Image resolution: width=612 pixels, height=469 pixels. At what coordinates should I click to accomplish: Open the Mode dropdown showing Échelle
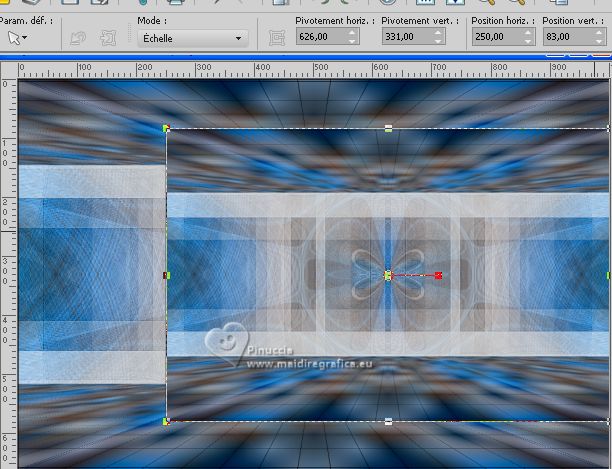(193, 38)
